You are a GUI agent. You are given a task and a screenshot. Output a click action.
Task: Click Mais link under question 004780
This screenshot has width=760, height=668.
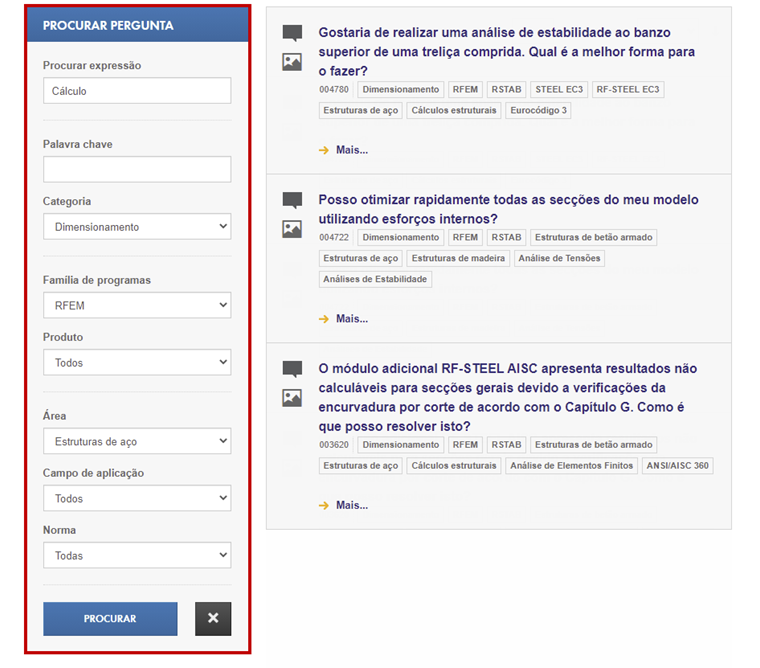tap(352, 150)
